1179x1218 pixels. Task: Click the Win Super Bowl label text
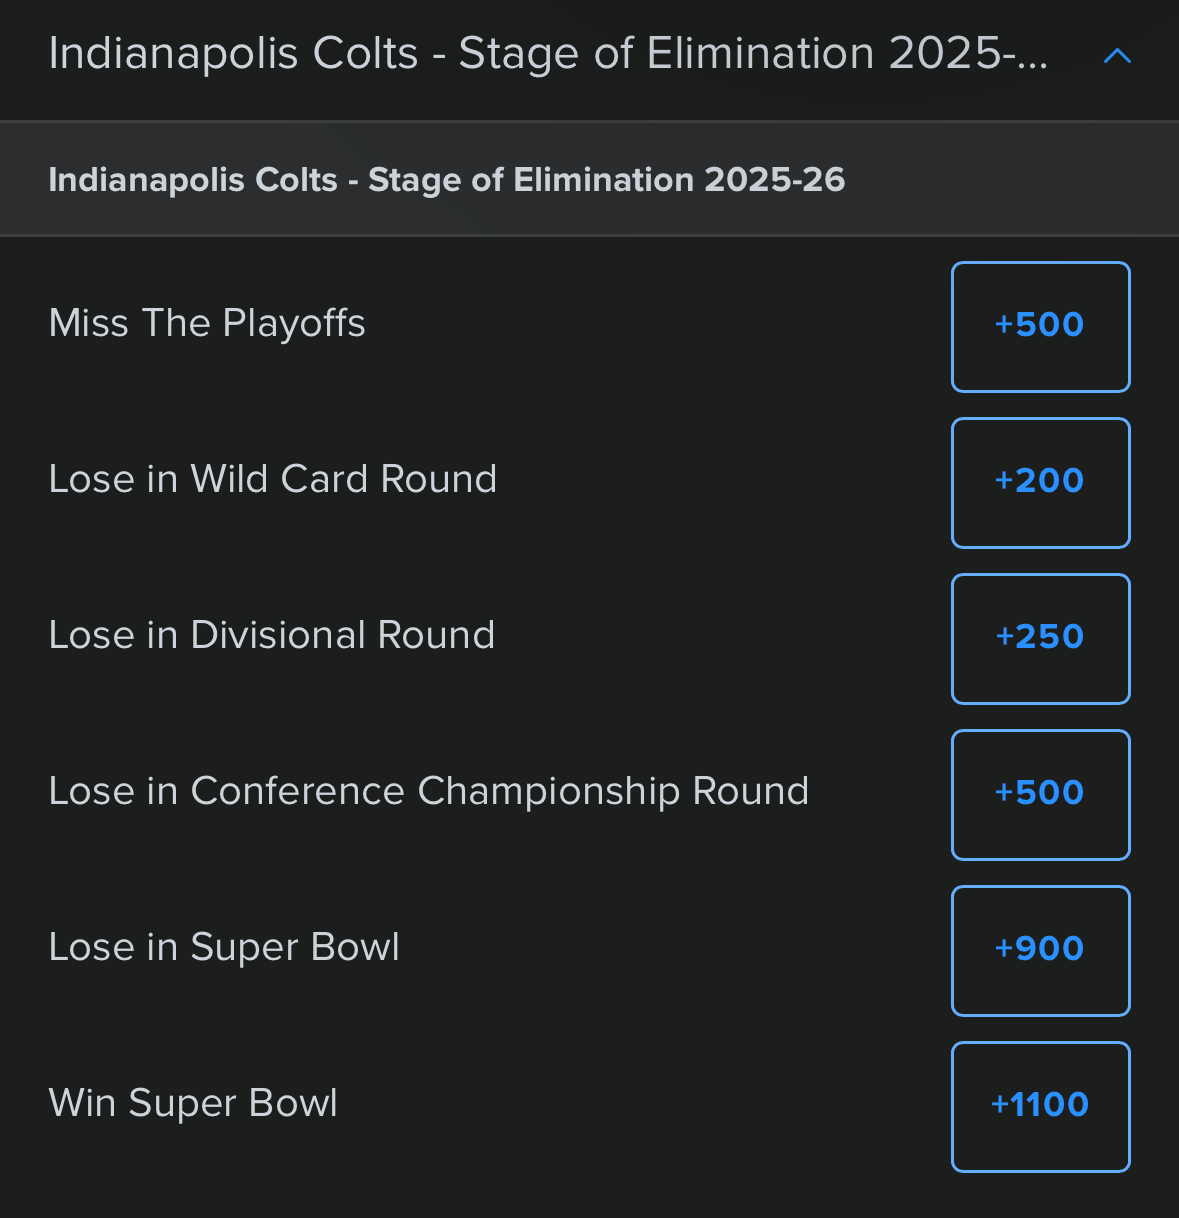point(193,1103)
